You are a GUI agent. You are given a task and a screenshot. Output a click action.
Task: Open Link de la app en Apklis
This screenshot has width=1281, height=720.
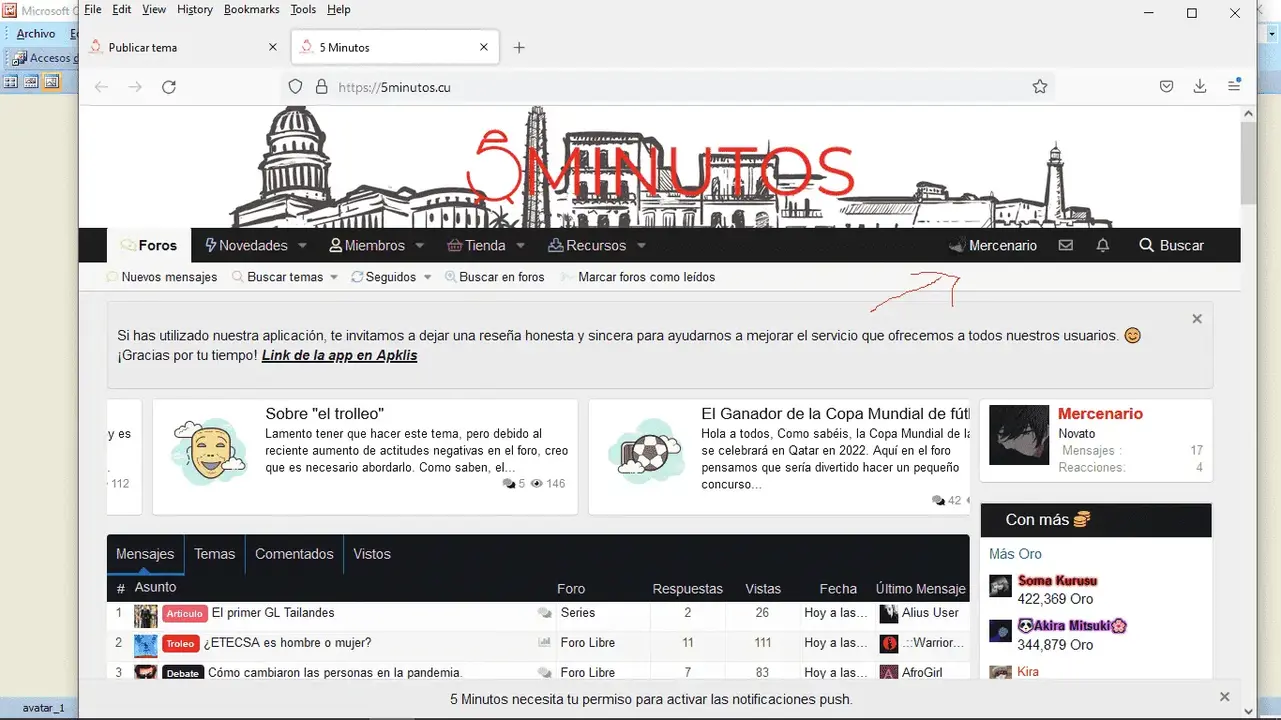click(x=339, y=355)
